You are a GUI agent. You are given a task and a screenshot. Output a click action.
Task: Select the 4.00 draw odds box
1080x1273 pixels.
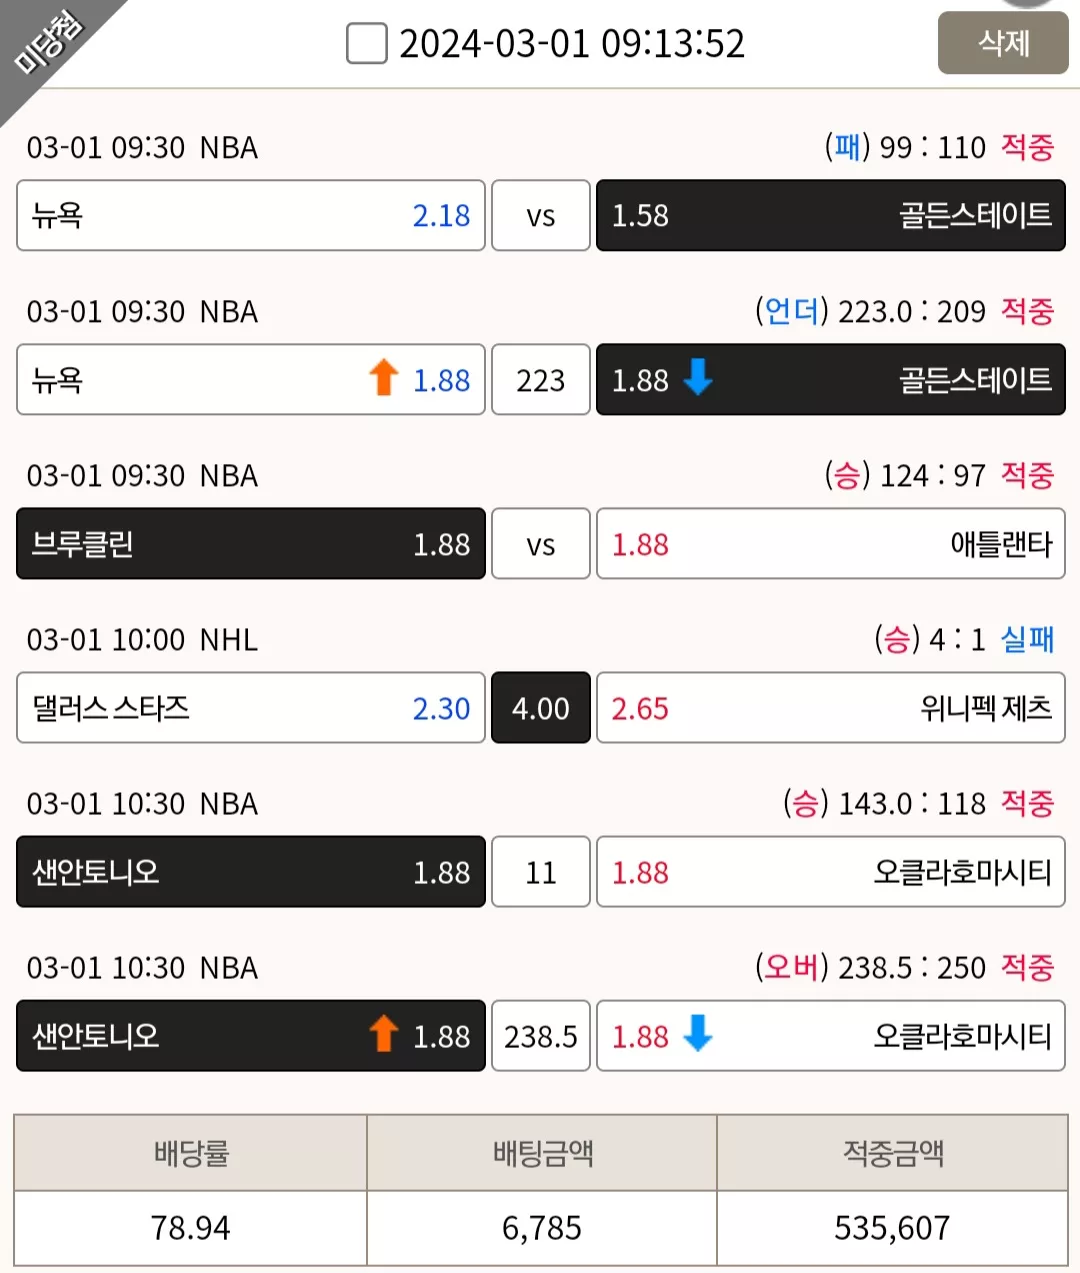coord(541,708)
